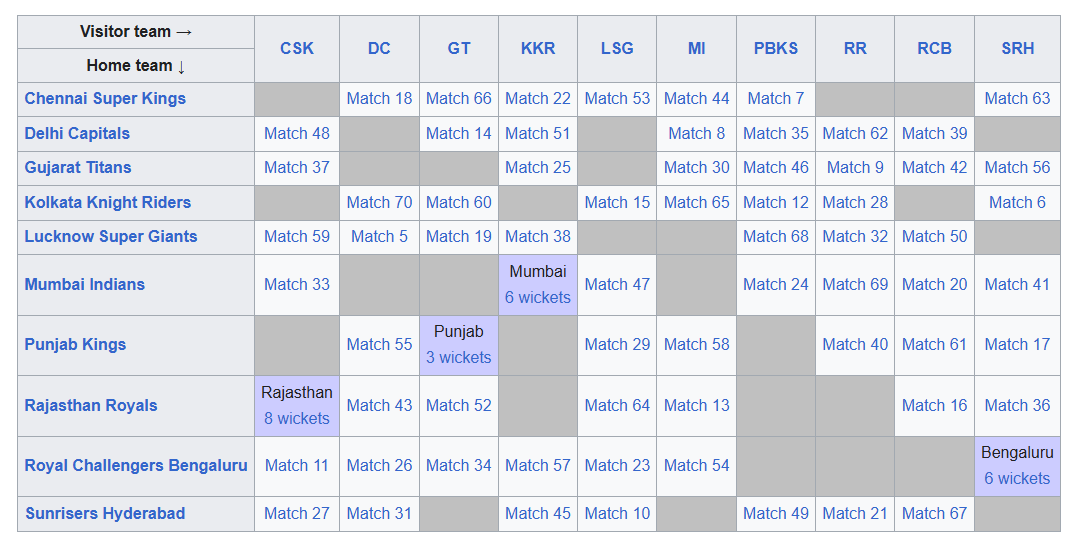The width and height of the screenshot is (1083, 546).
Task: Select the SRH column header
Action: (1017, 48)
